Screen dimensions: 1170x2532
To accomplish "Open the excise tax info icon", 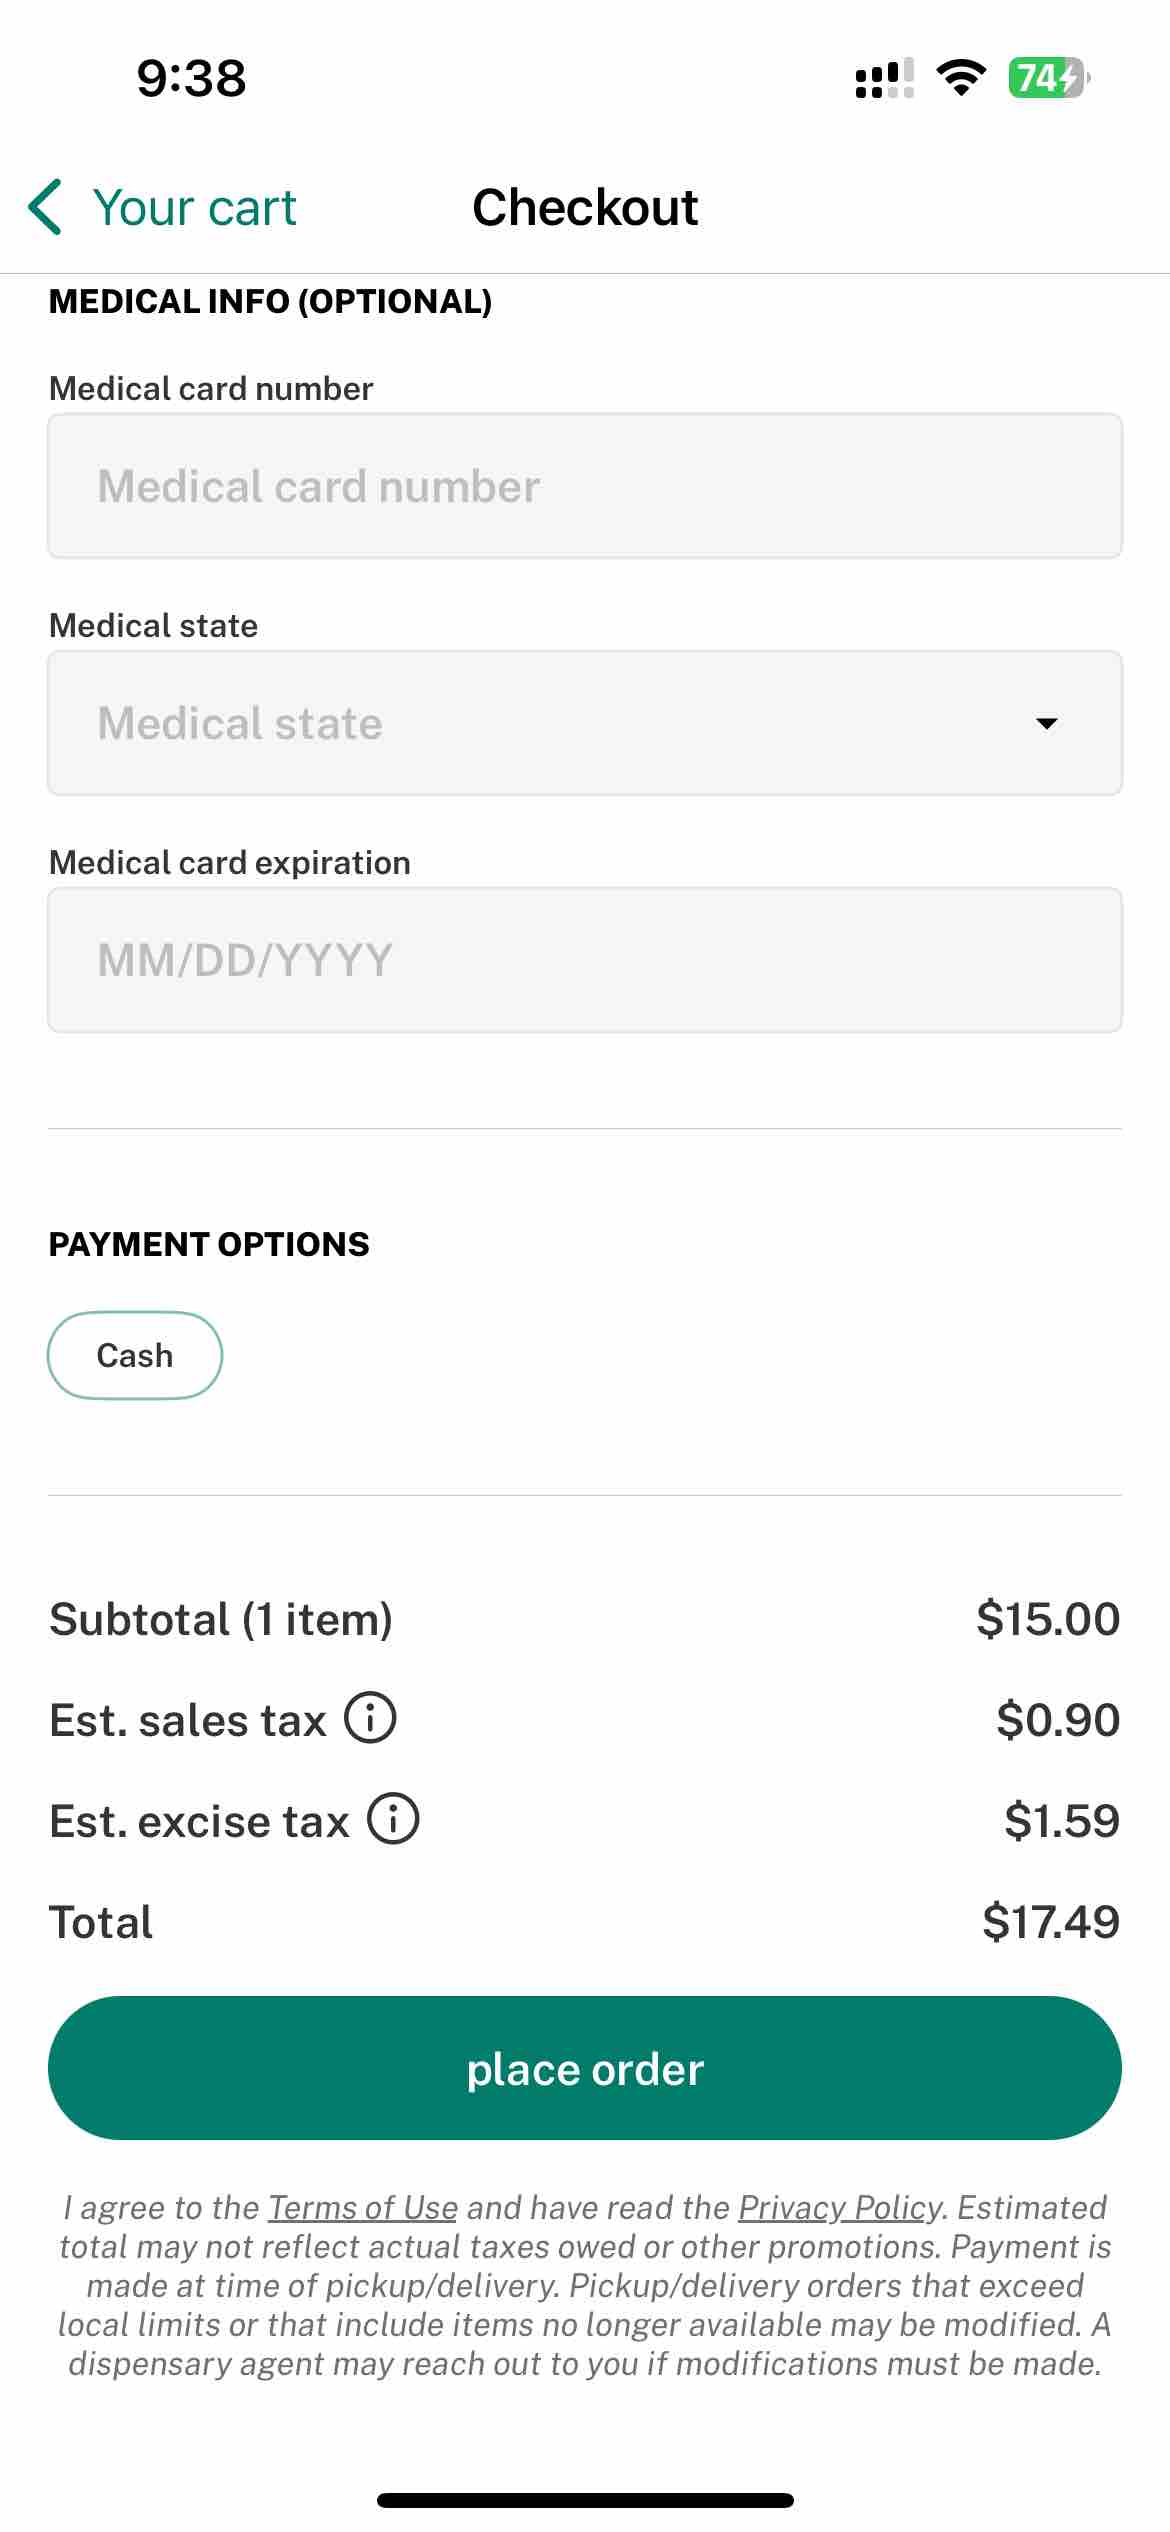I will click(393, 1819).
